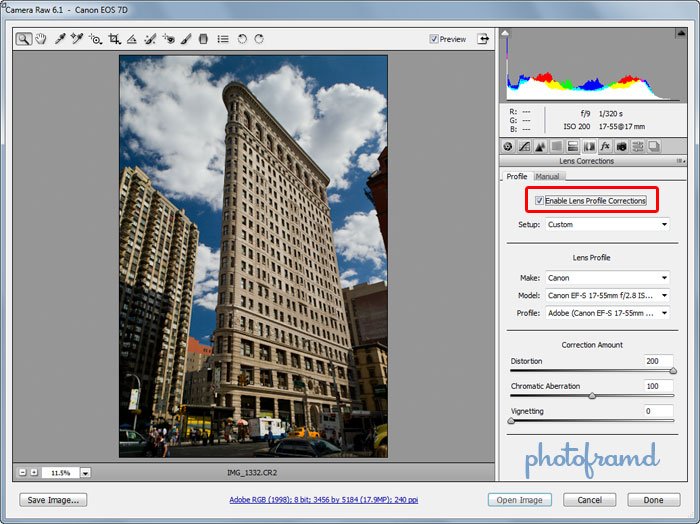Click the ISO 200 exposure readout

click(576, 126)
